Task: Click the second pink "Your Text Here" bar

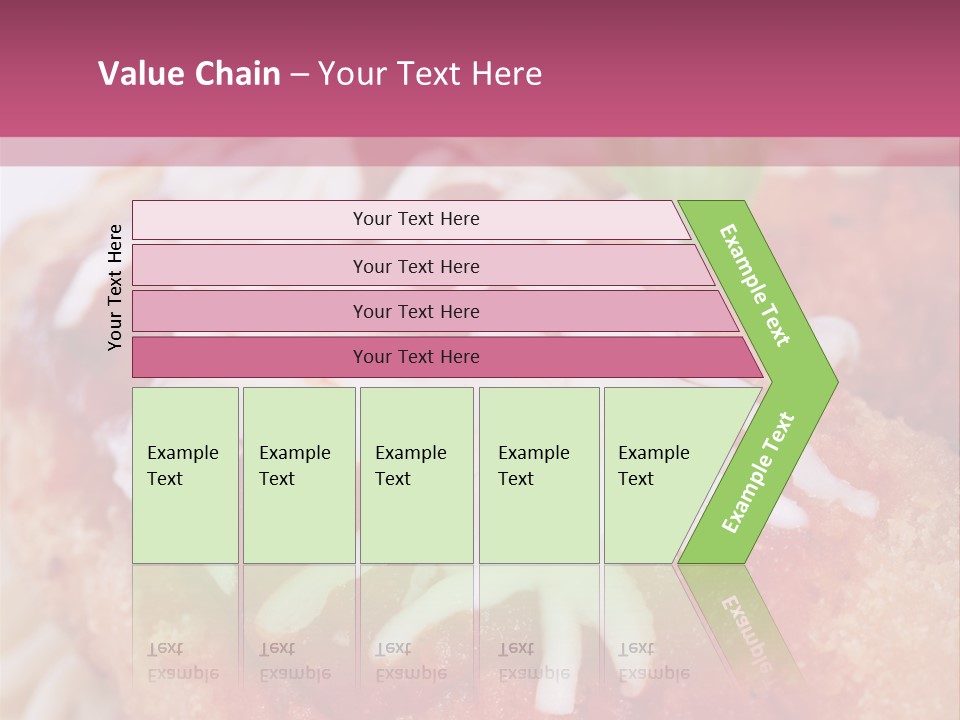Action: pyautogui.click(x=415, y=266)
